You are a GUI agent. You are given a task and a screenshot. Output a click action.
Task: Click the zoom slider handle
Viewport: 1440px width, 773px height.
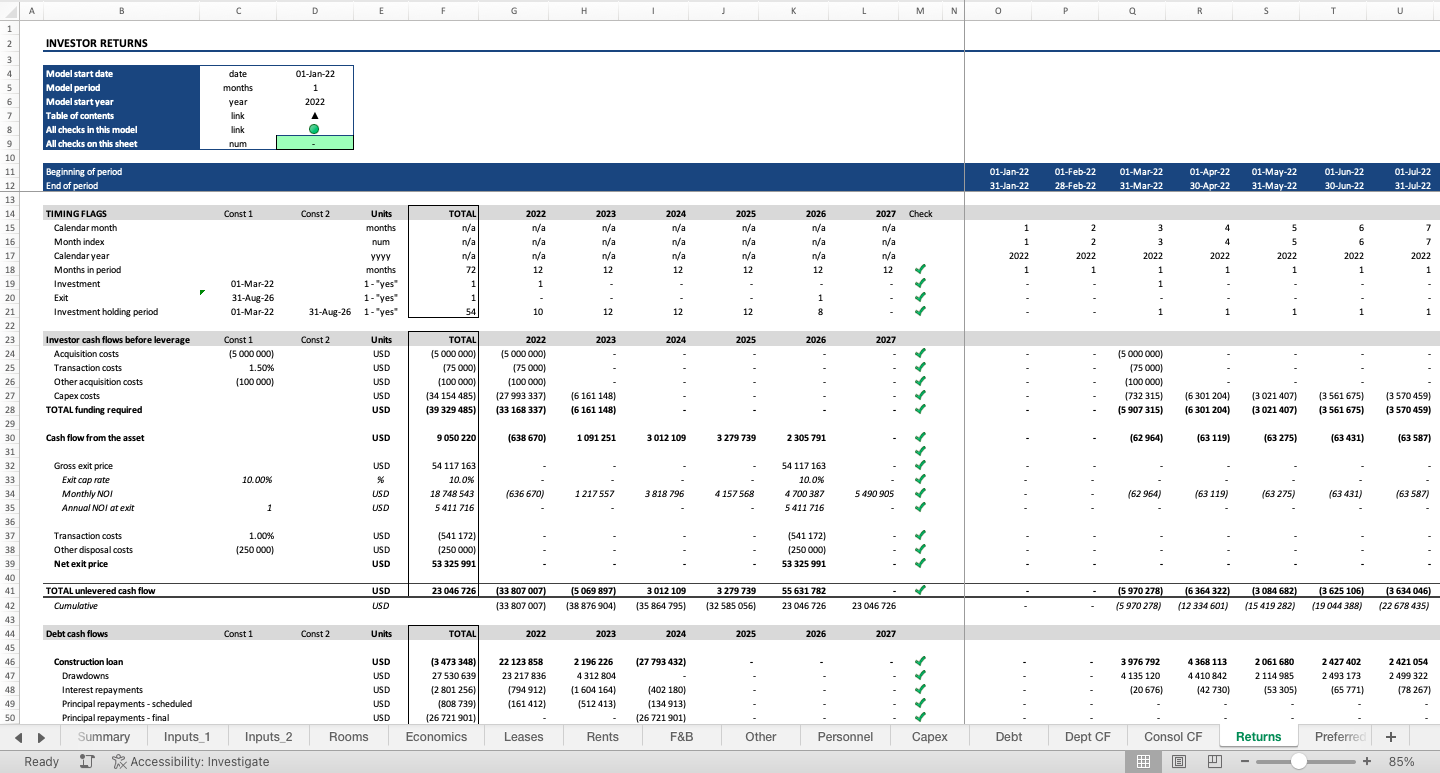pos(1301,761)
